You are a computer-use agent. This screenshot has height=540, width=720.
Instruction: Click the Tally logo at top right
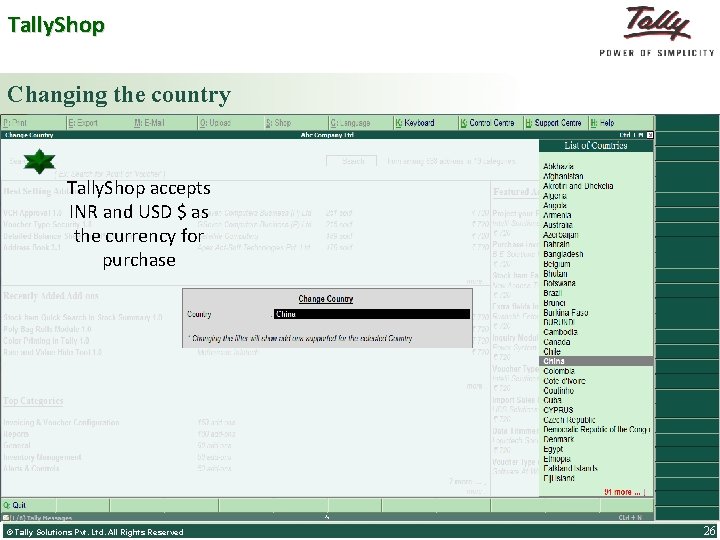[657, 31]
